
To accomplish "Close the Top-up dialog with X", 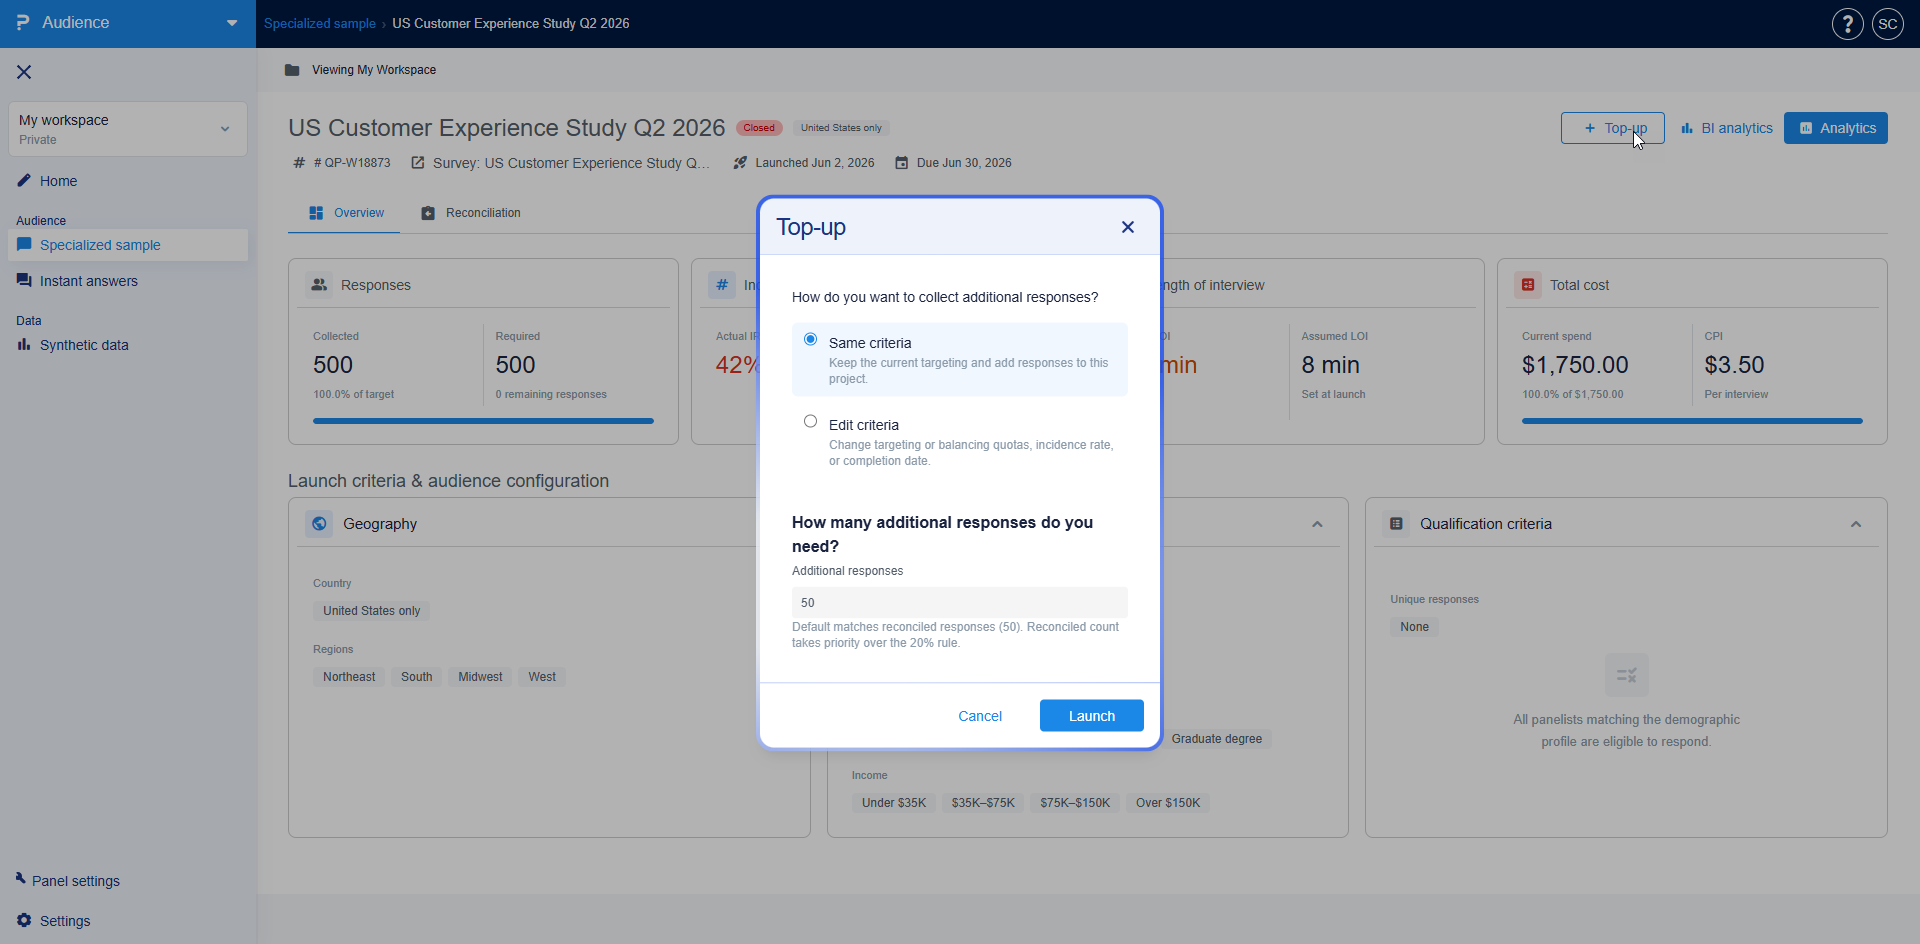I will (x=1128, y=227).
